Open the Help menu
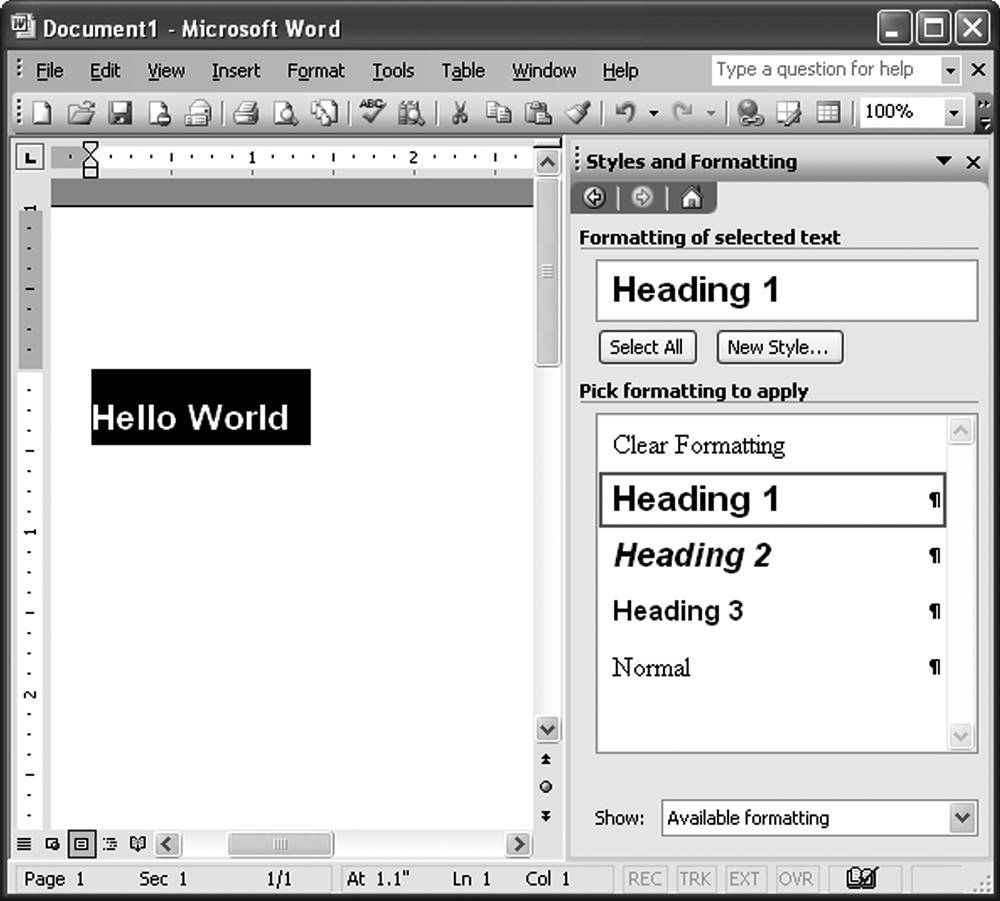Screen dimensions: 1000x901 [x=620, y=70]
